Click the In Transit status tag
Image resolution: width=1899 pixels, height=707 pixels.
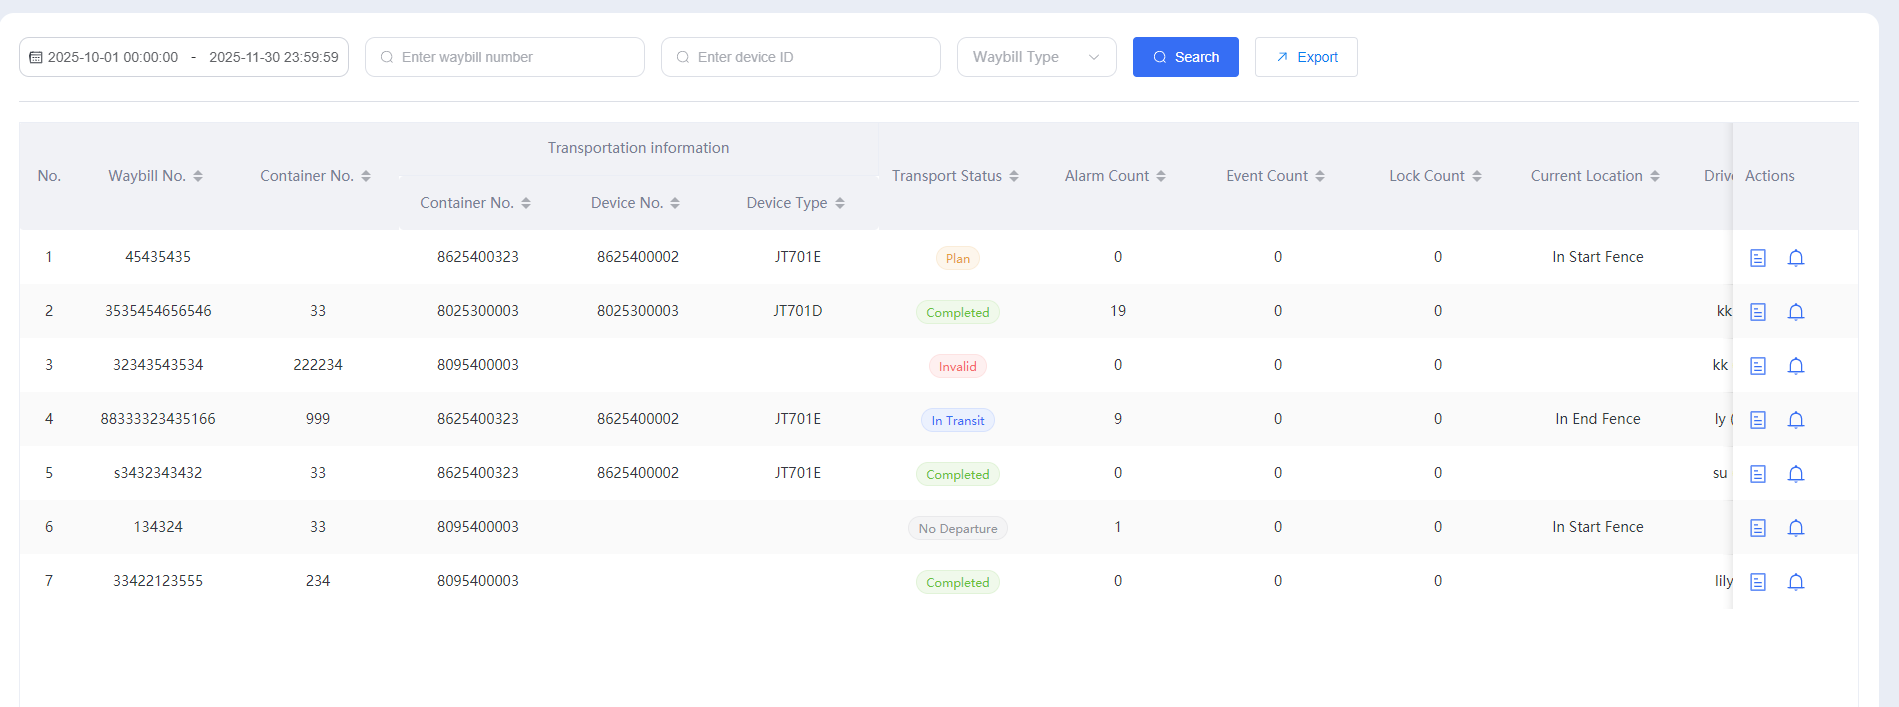(x=957, y=421)
